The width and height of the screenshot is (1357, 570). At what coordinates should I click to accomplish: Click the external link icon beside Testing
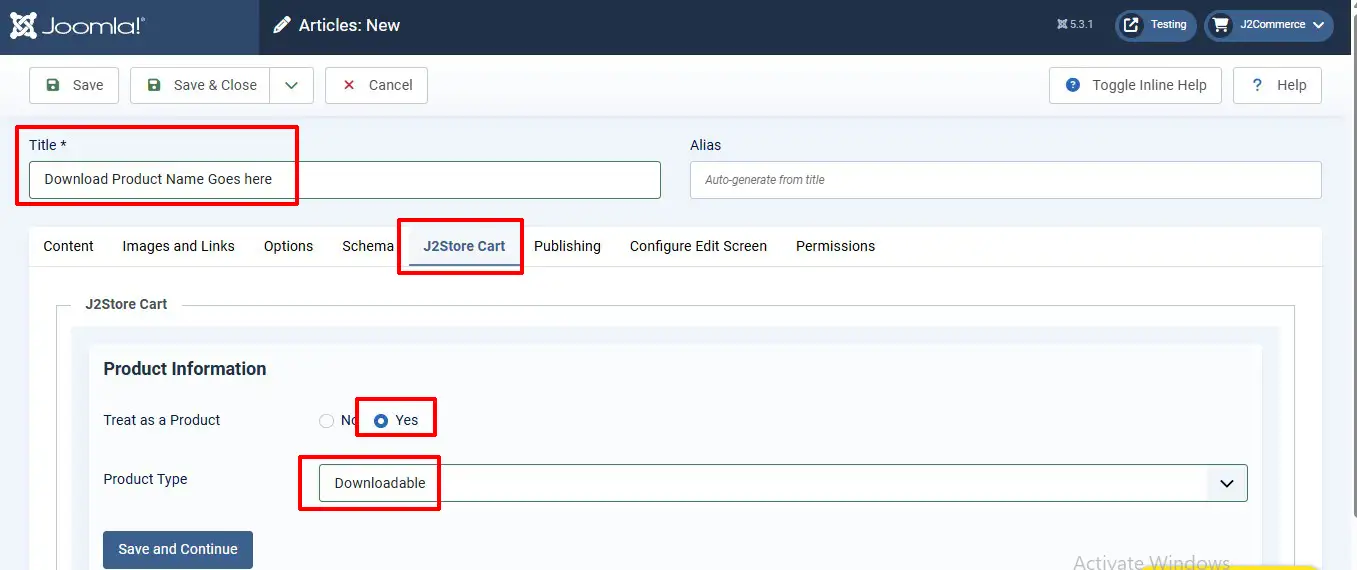coord(1131,25)
